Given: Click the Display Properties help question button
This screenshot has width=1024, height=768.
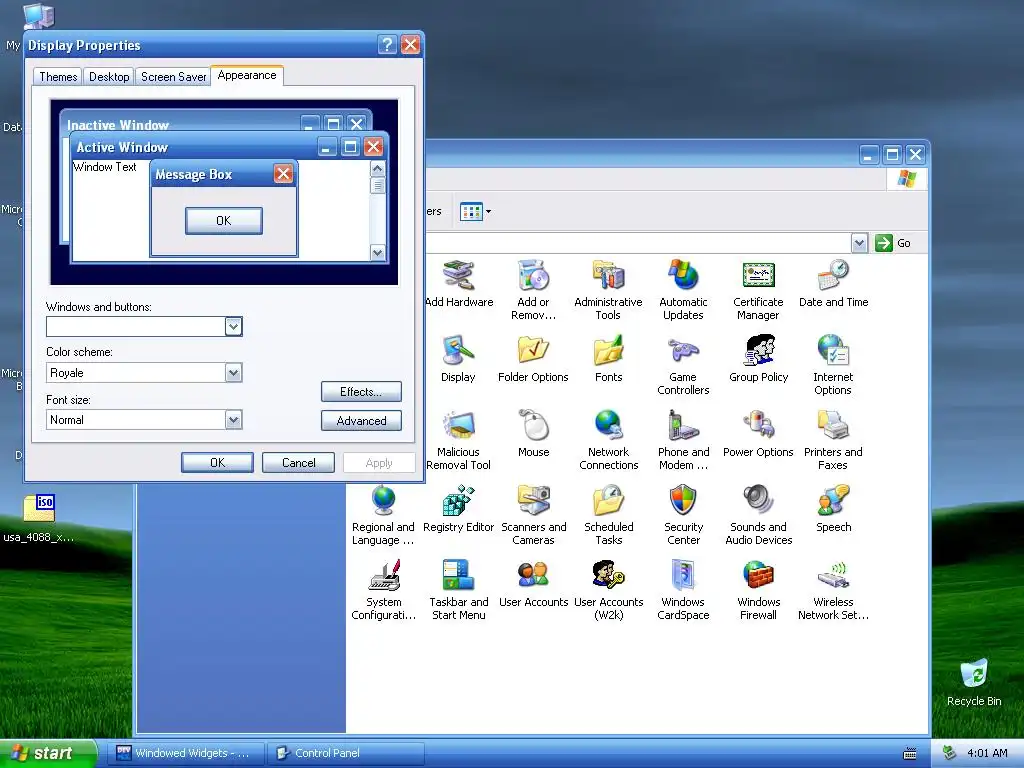Looking at the screenshot, I should point(387,44).
